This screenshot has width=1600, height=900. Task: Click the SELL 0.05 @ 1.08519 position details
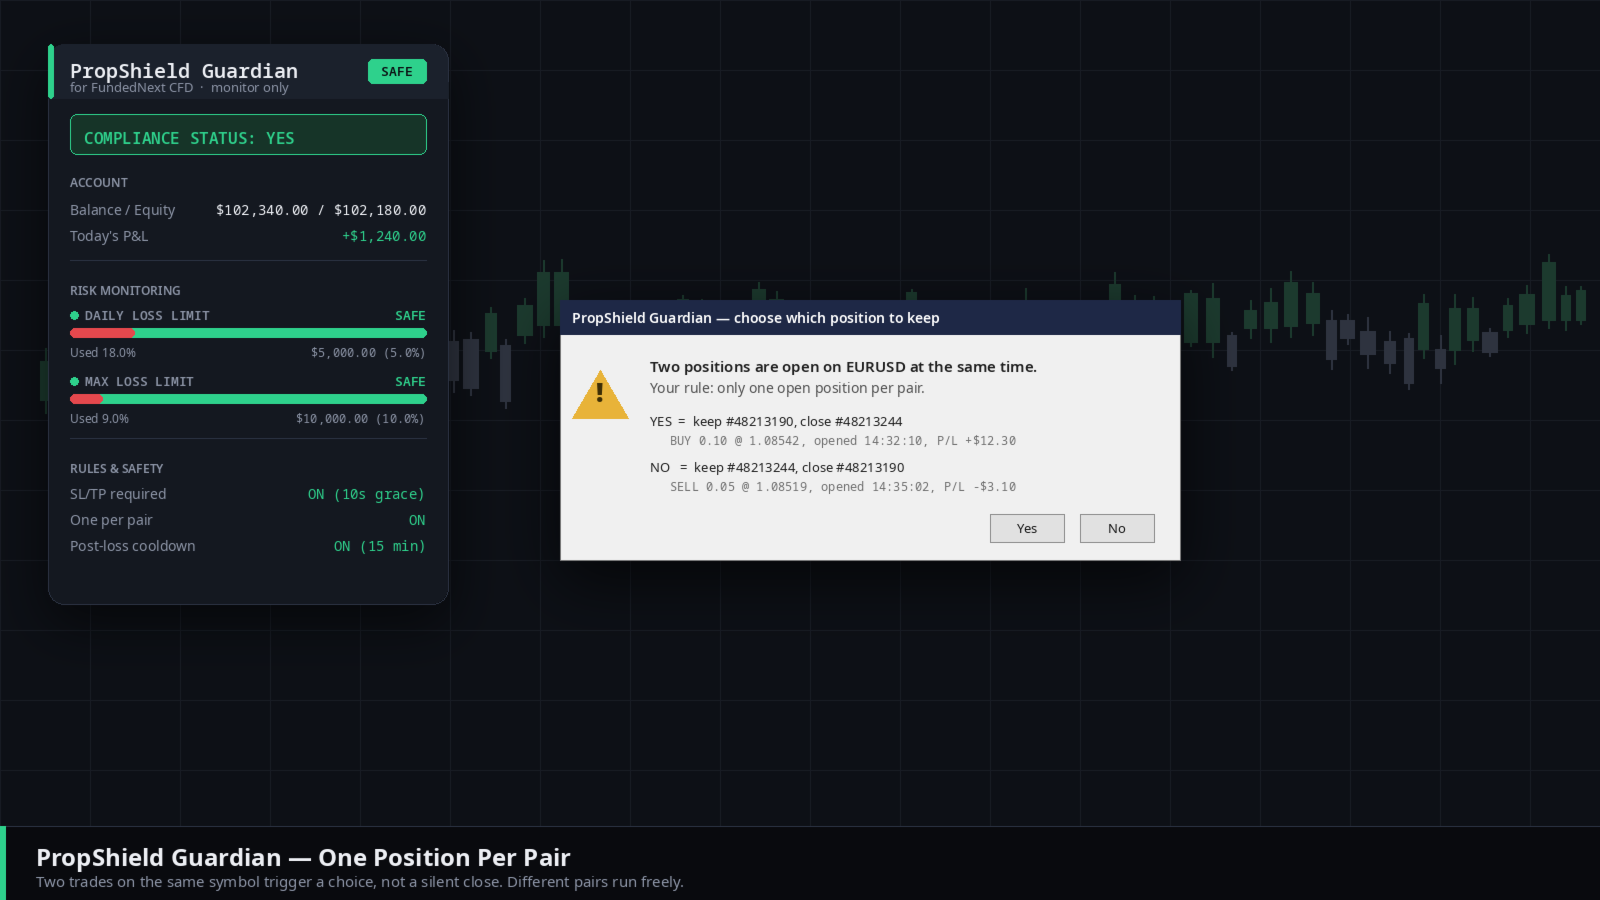point(843,487)
